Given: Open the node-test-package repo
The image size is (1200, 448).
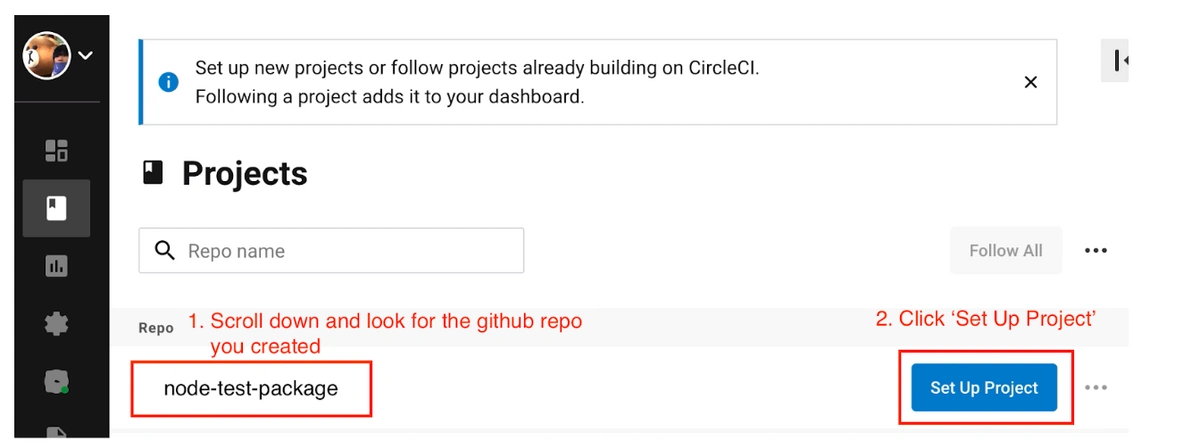Looking at the screenshot, I should [x=251, y=387].
